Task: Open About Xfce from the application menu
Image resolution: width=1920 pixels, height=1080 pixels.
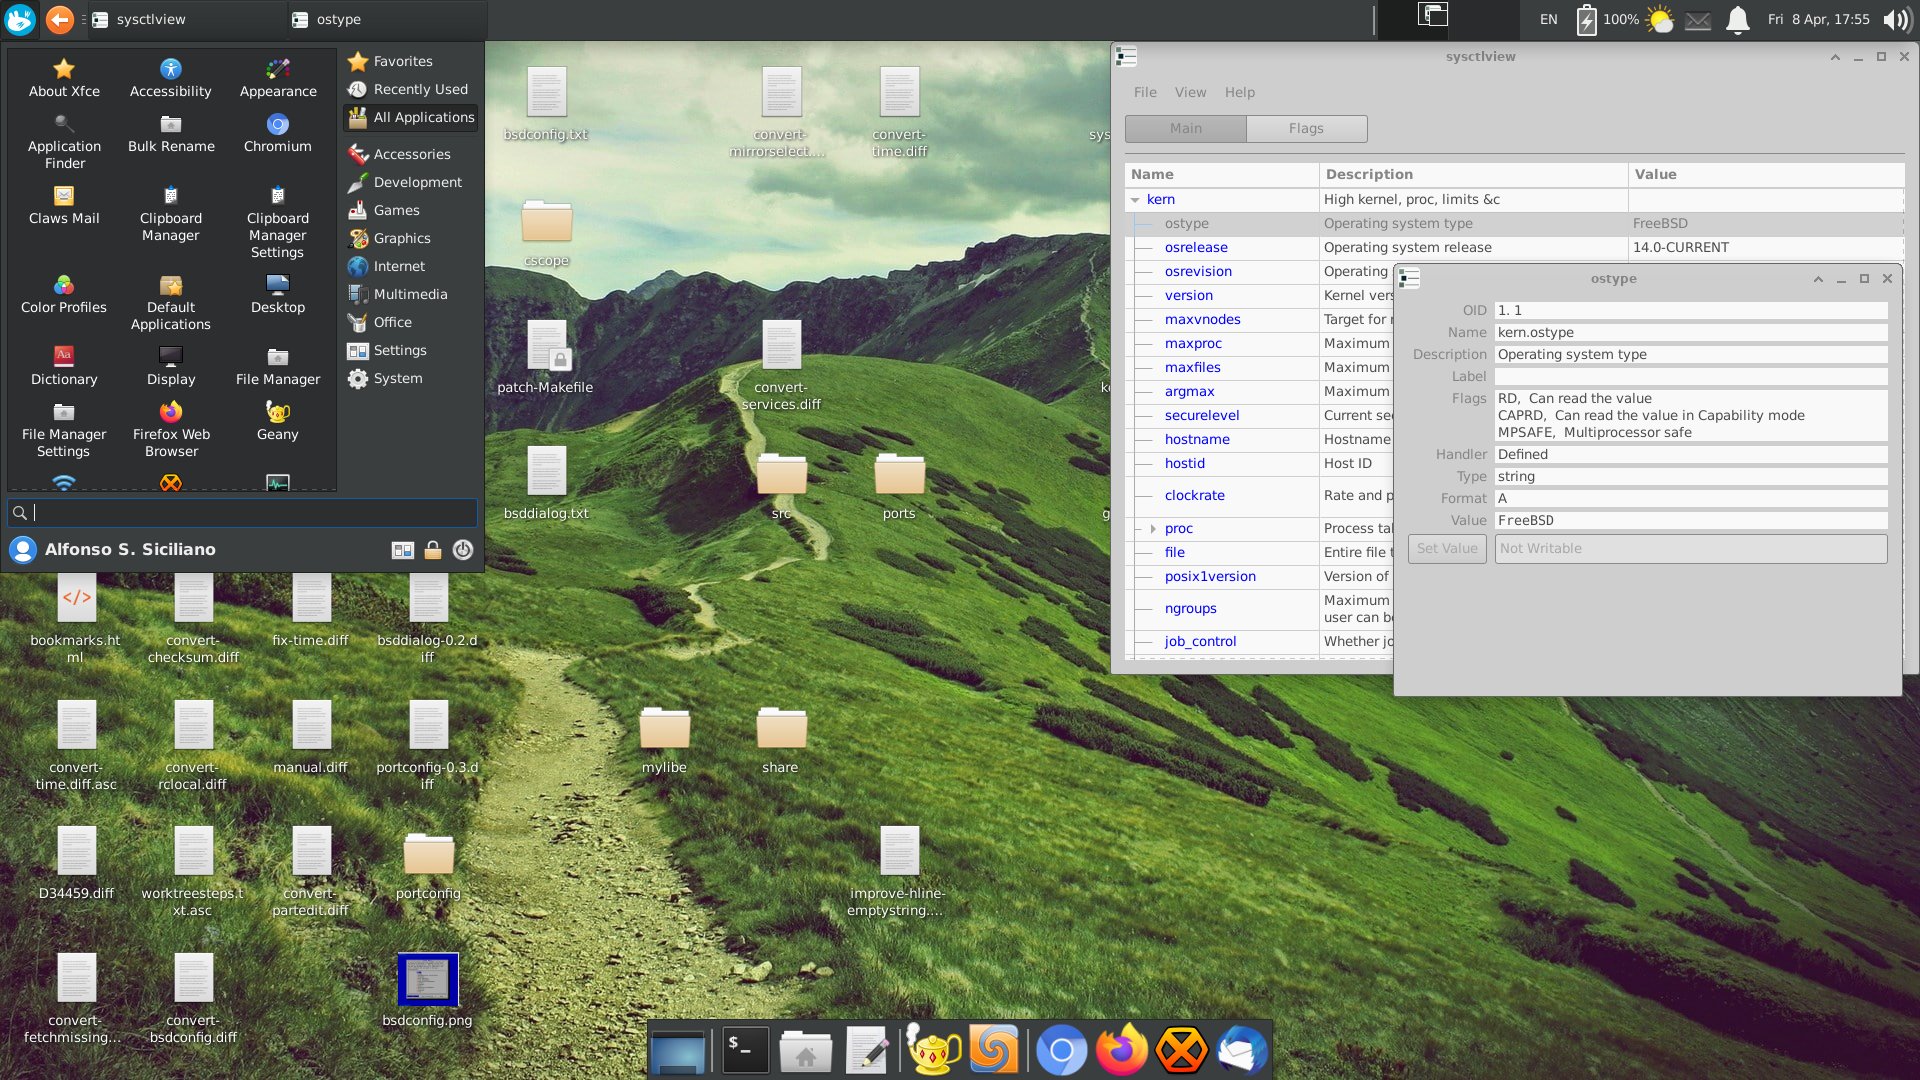Action: pyautogui.click(x=64, y=78)
